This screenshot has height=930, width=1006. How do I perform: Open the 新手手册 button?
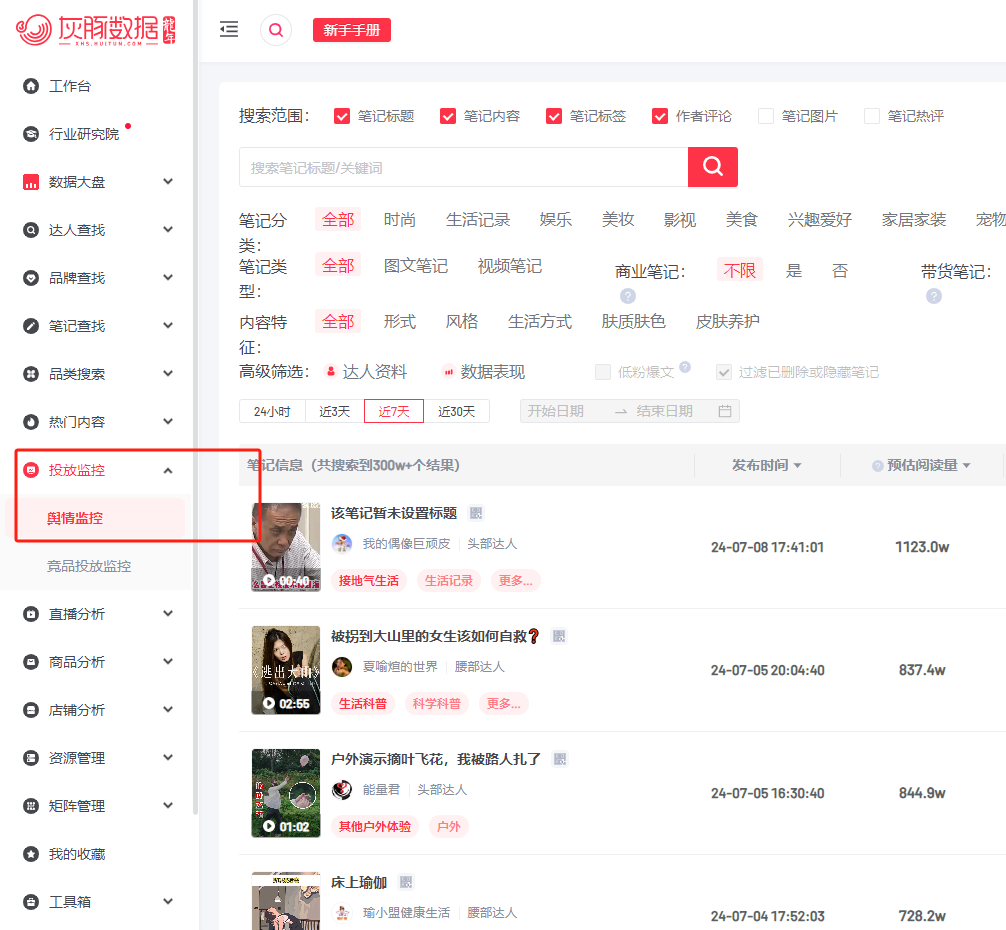(352, 30)
